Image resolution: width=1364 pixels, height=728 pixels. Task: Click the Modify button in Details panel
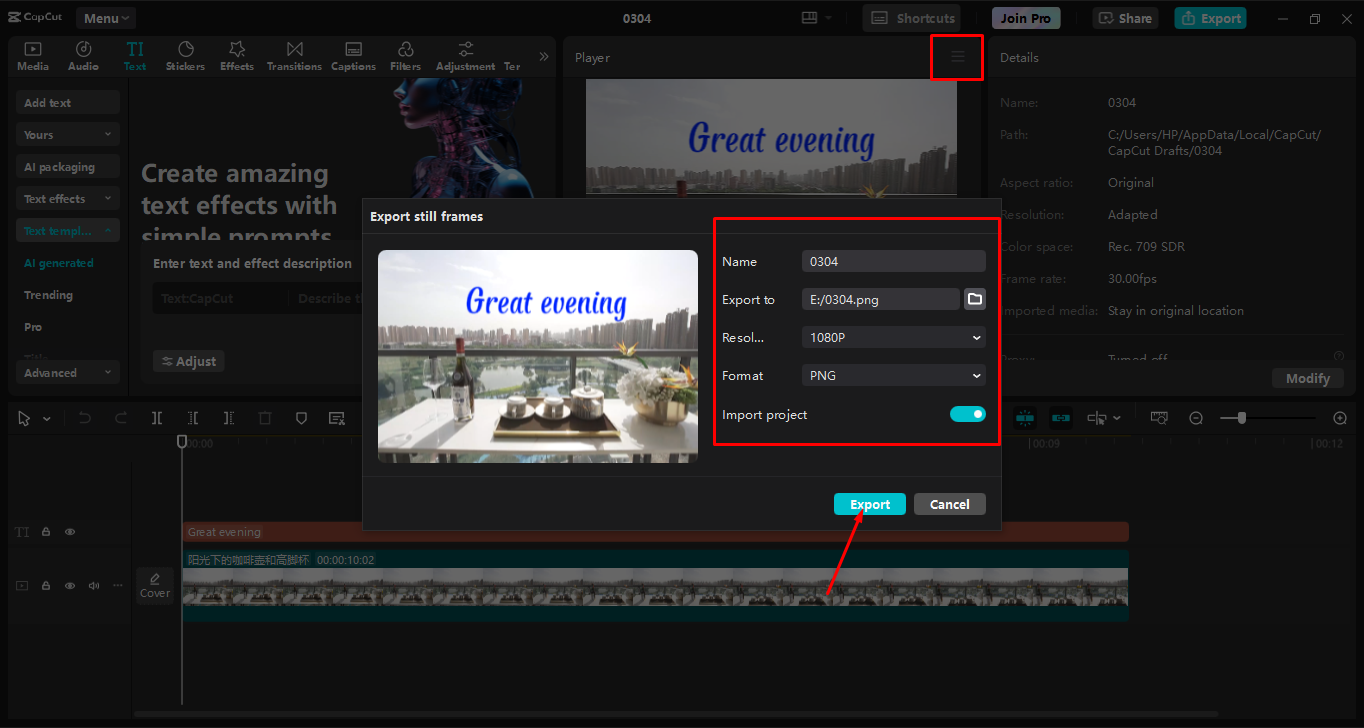[1307, 378]
